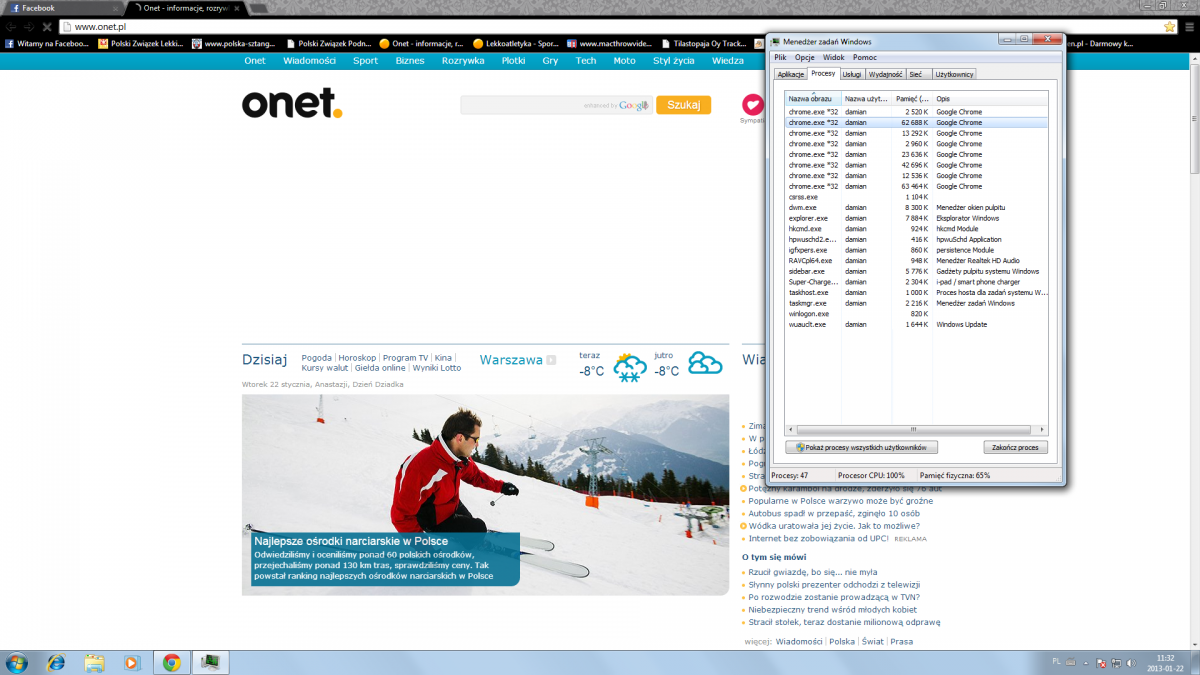Close the Onet browser tab
The image size is (1200, 675).
(237, 8)
